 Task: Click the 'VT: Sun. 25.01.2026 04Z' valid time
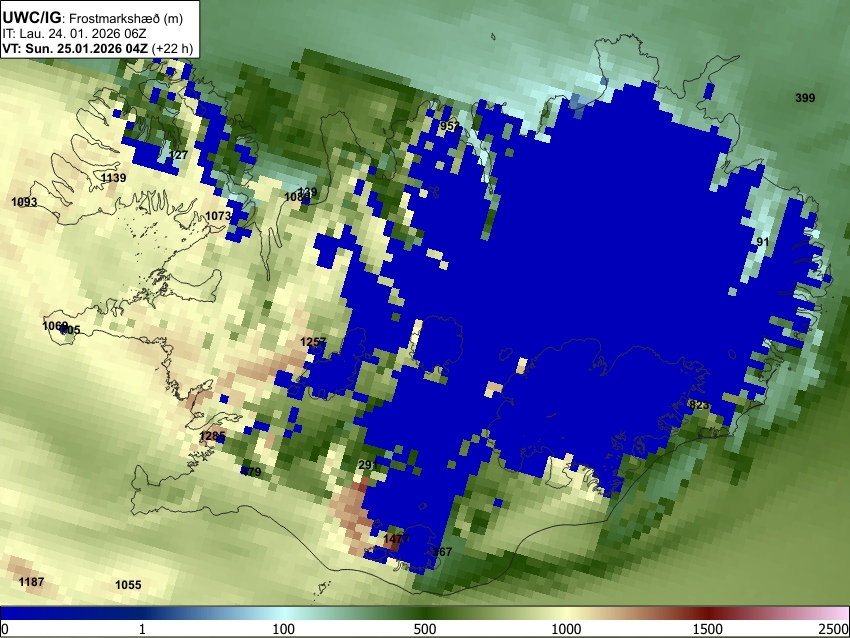75,48
